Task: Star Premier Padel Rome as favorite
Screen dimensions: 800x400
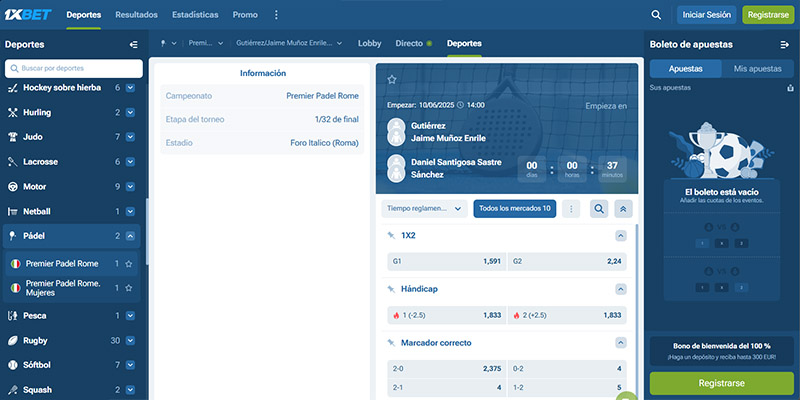Action: 129,264
